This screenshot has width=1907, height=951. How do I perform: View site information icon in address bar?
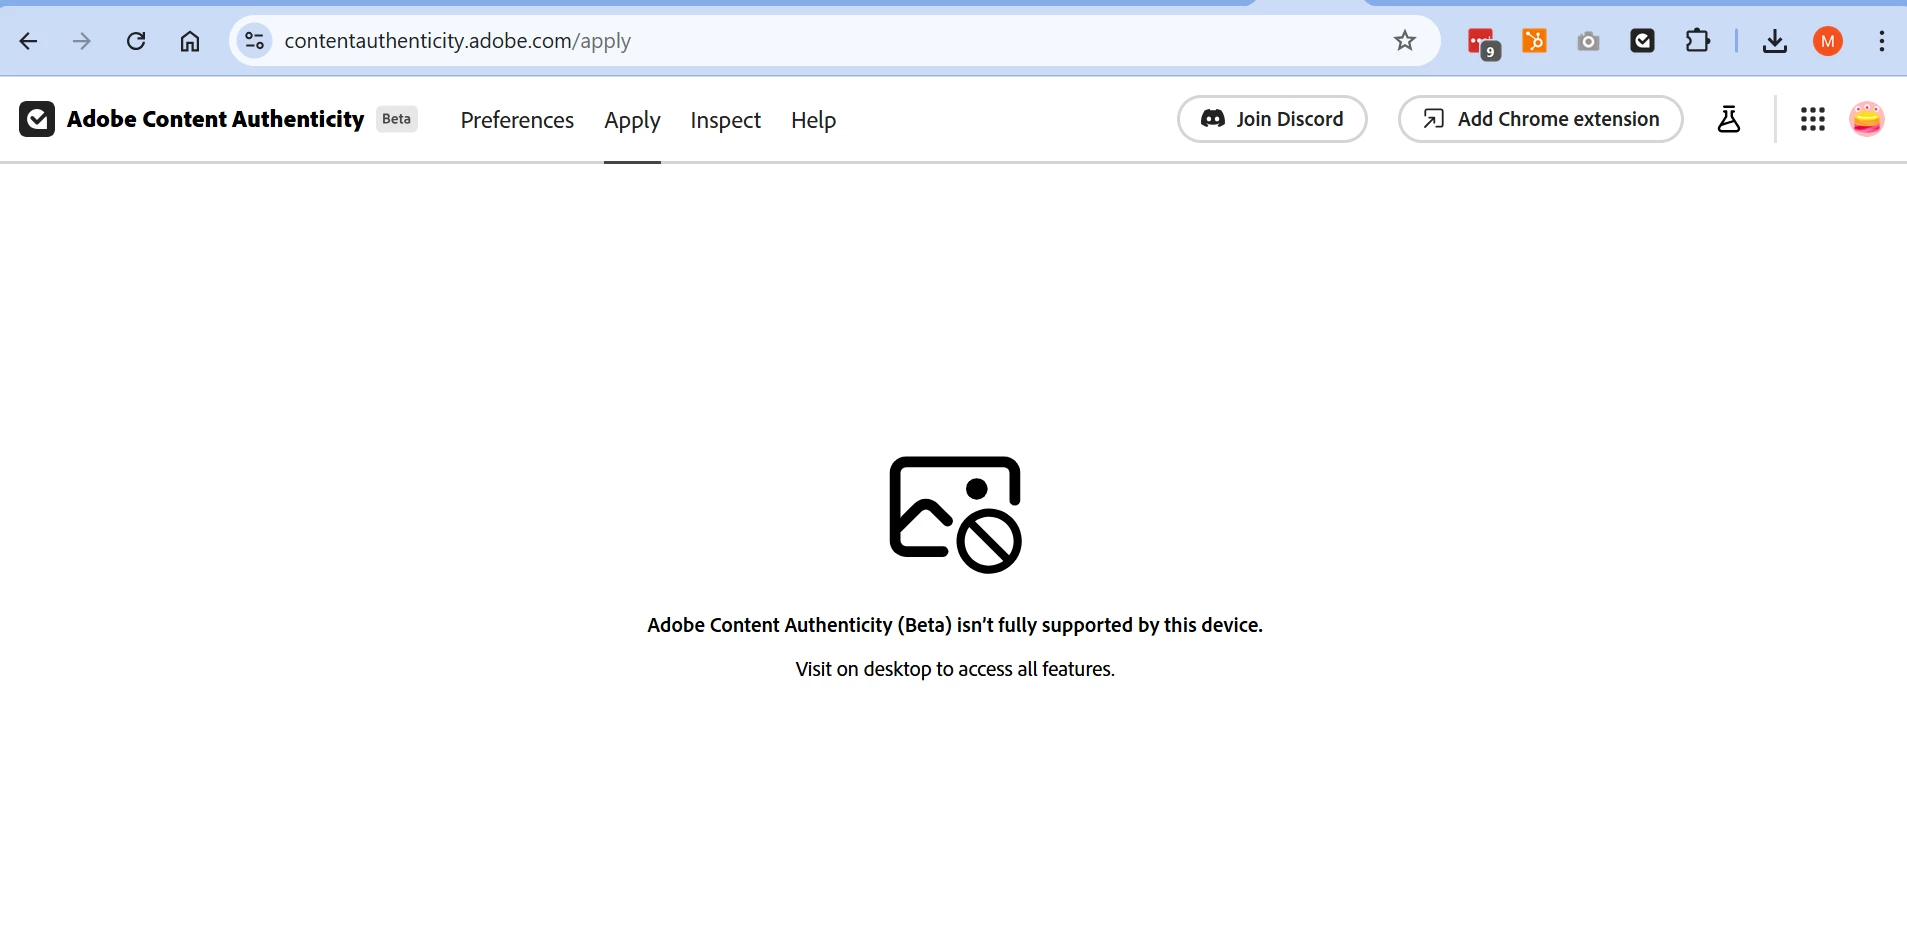coord(255,41)
